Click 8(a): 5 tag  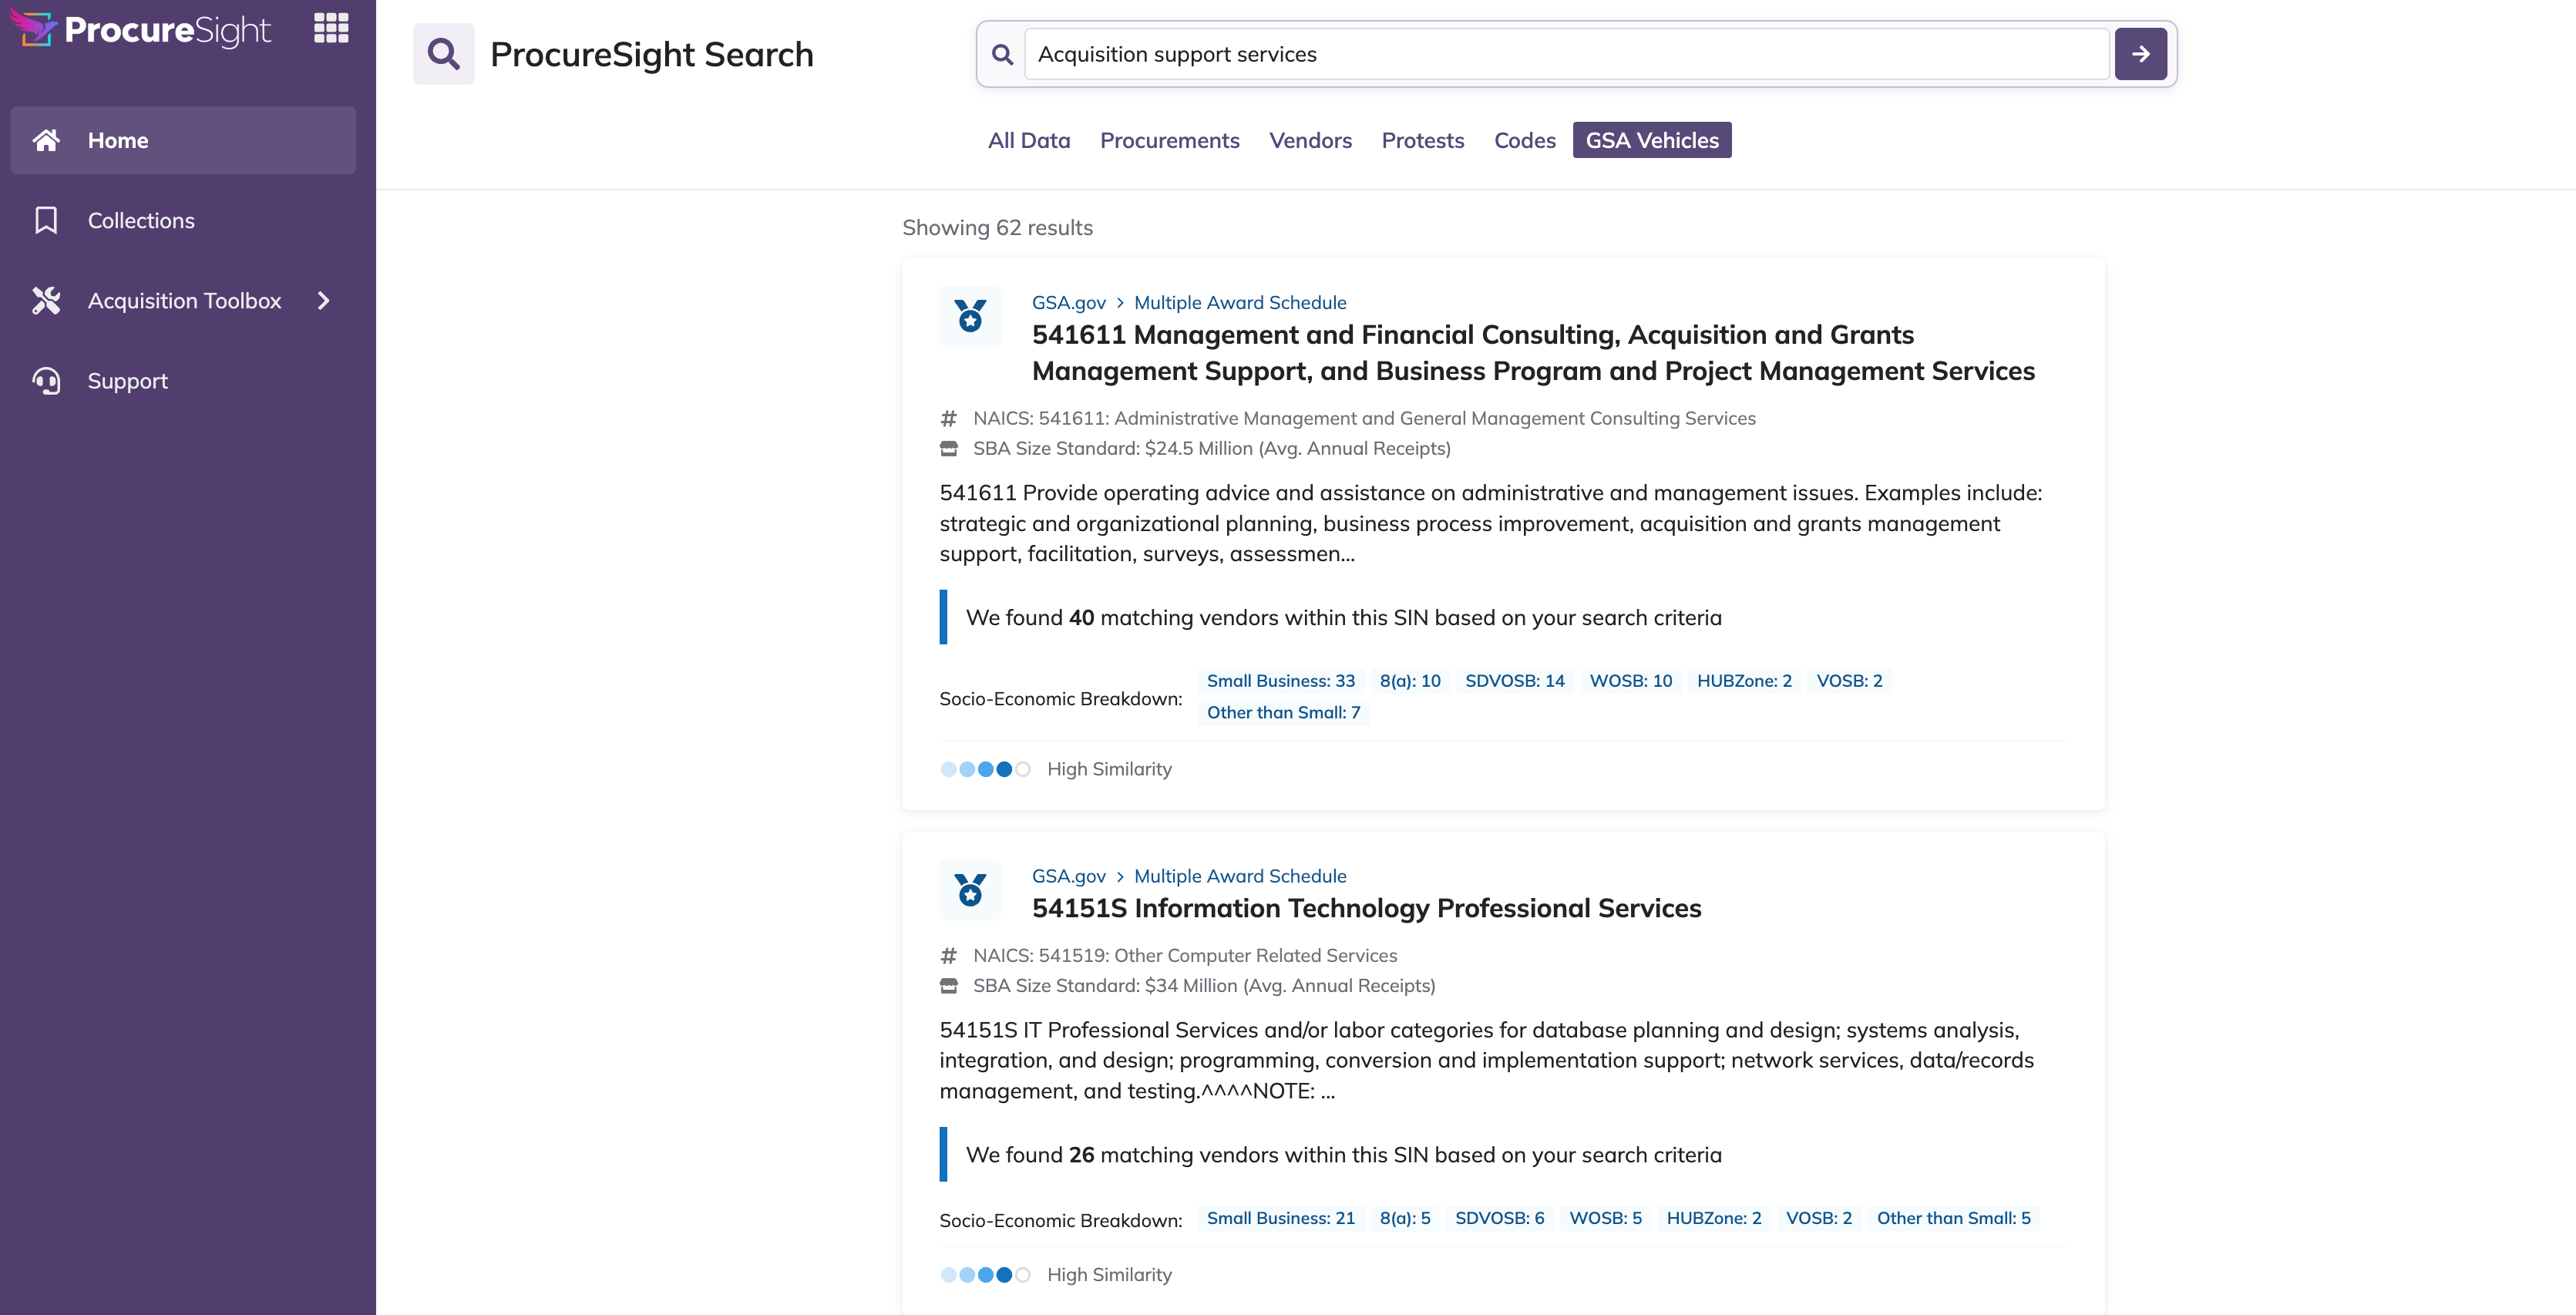point(1405,1218)
